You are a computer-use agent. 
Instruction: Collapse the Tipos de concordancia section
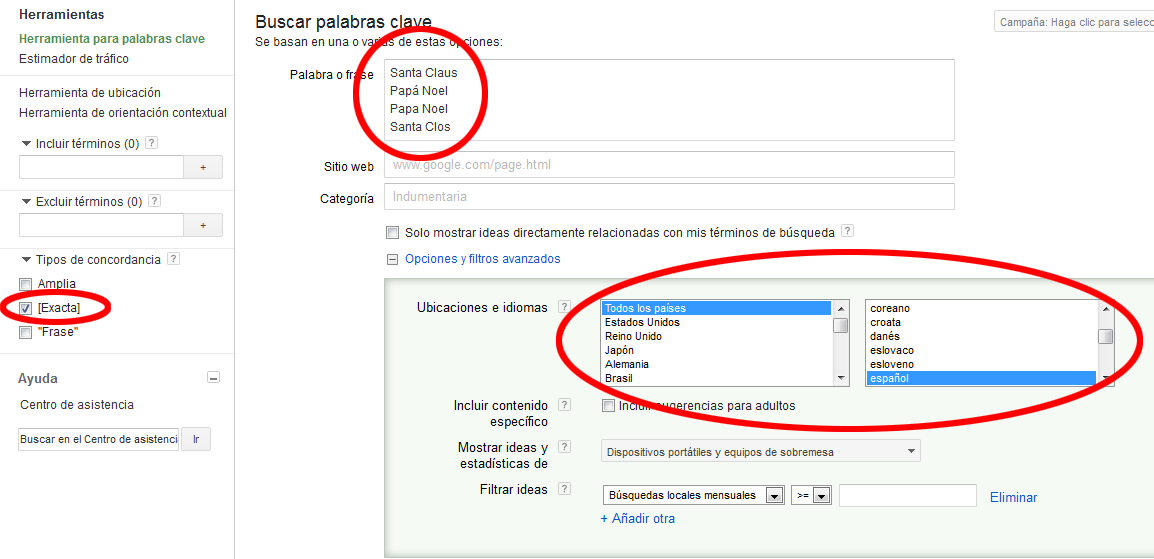(x=27, y=259)
